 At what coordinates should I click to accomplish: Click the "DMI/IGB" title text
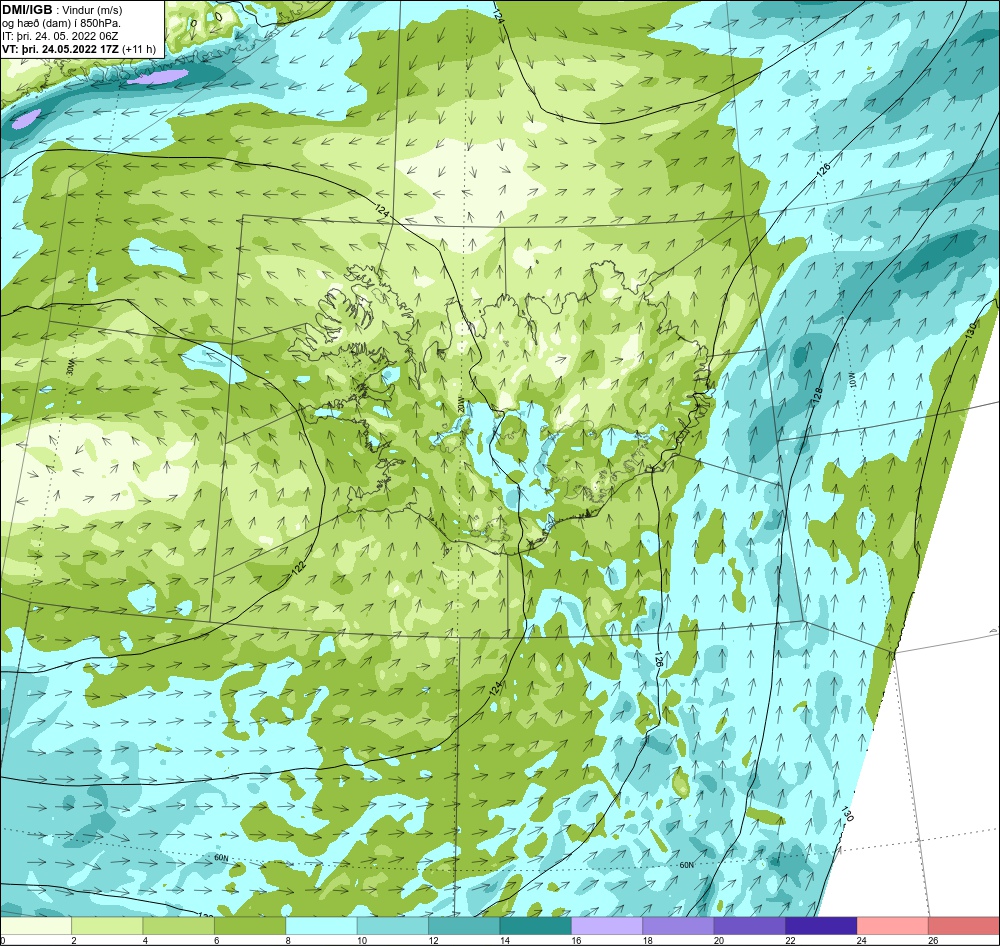click(27, 10)
